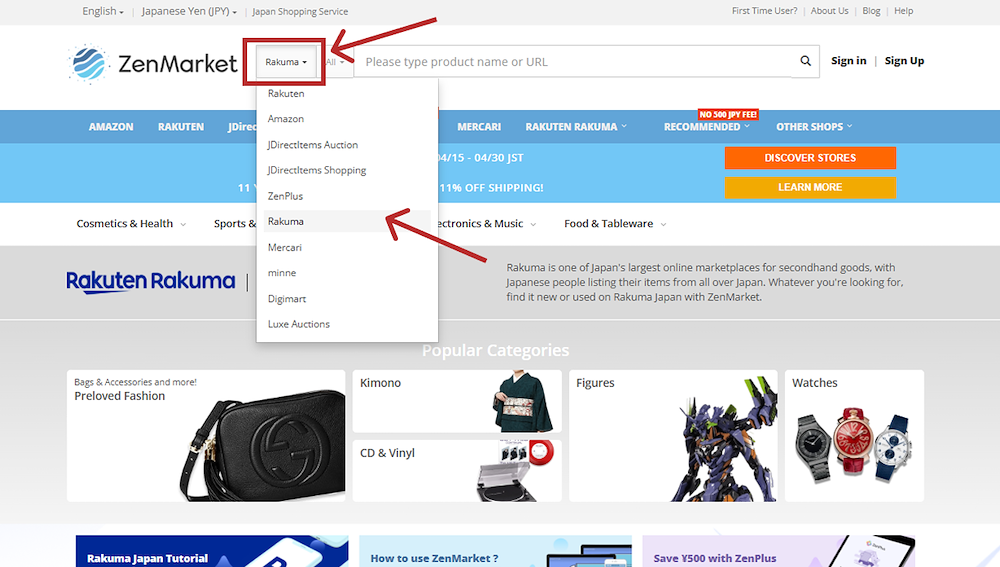
Task: Expand RECOMMENDED navigation menu
Action: tap(707, 127)
